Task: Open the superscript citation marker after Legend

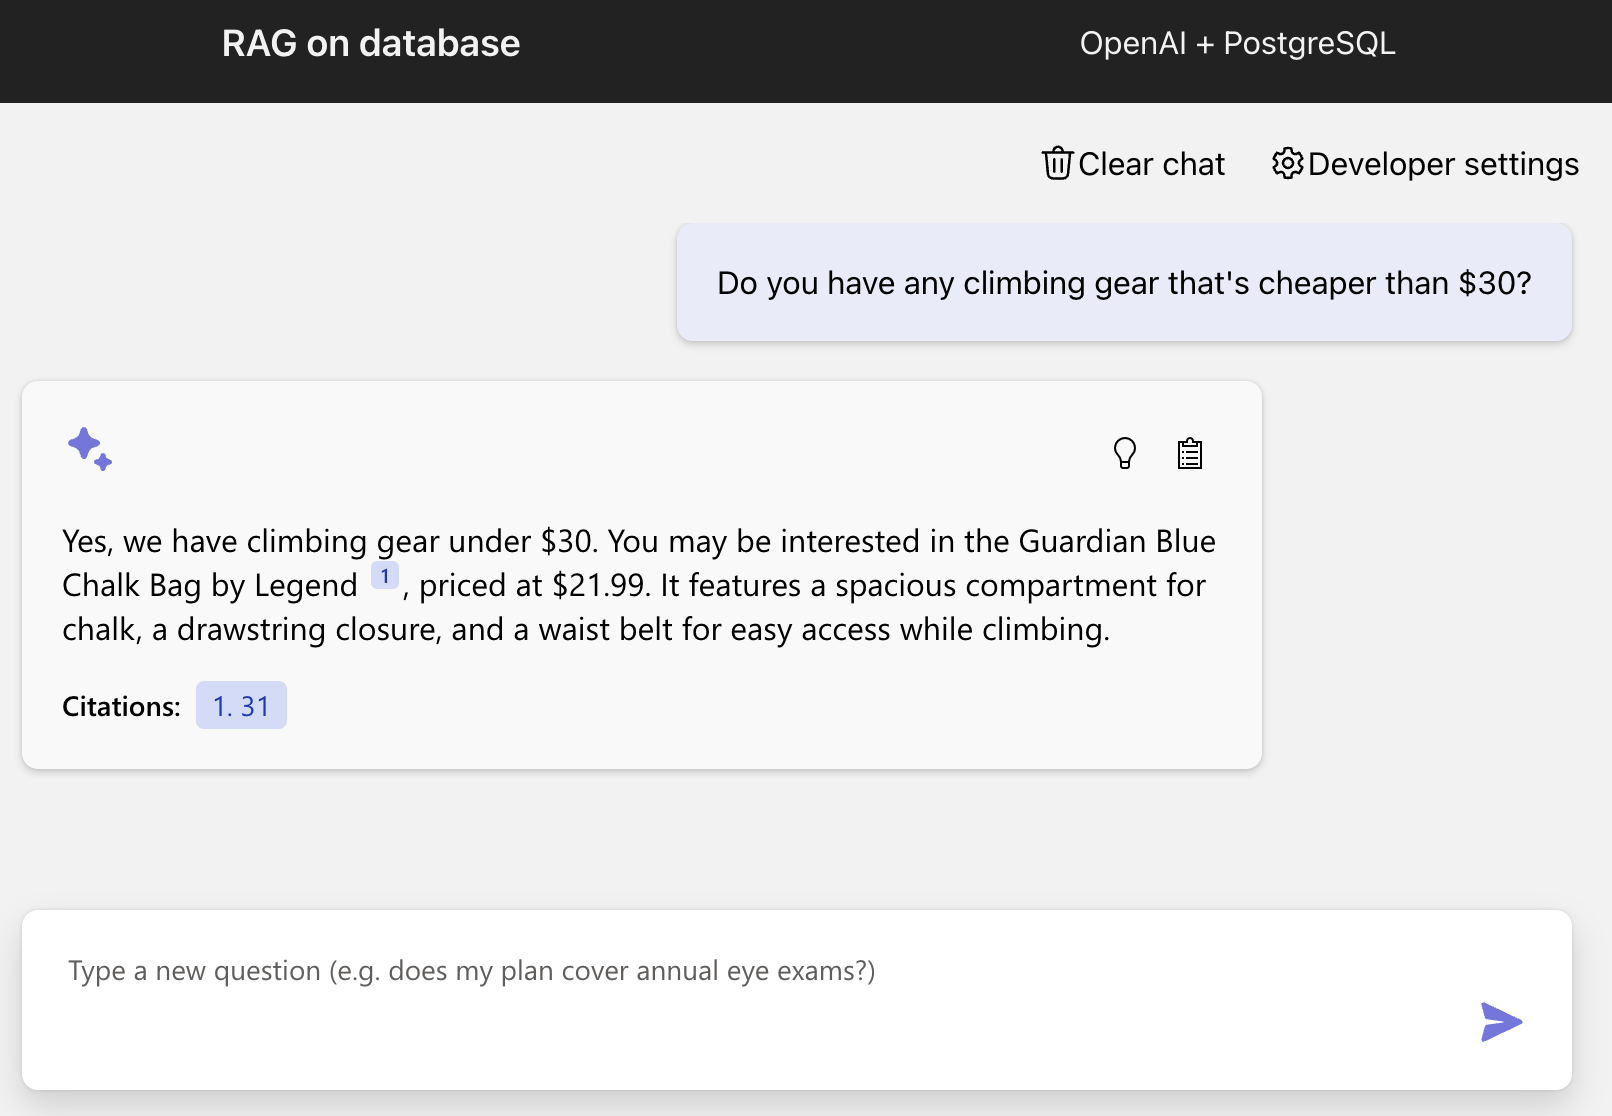Action: [x=385, y=574]
